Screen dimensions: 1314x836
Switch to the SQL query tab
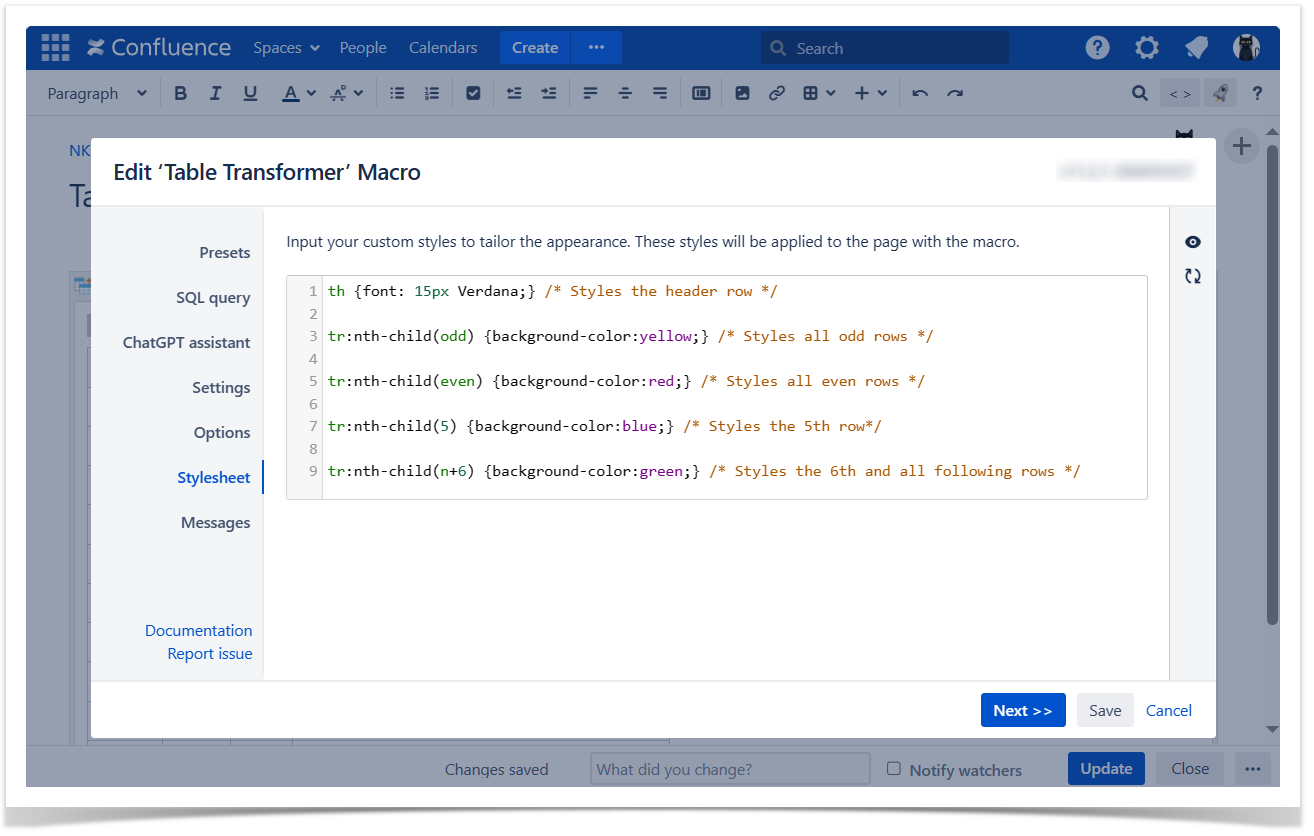213,298
